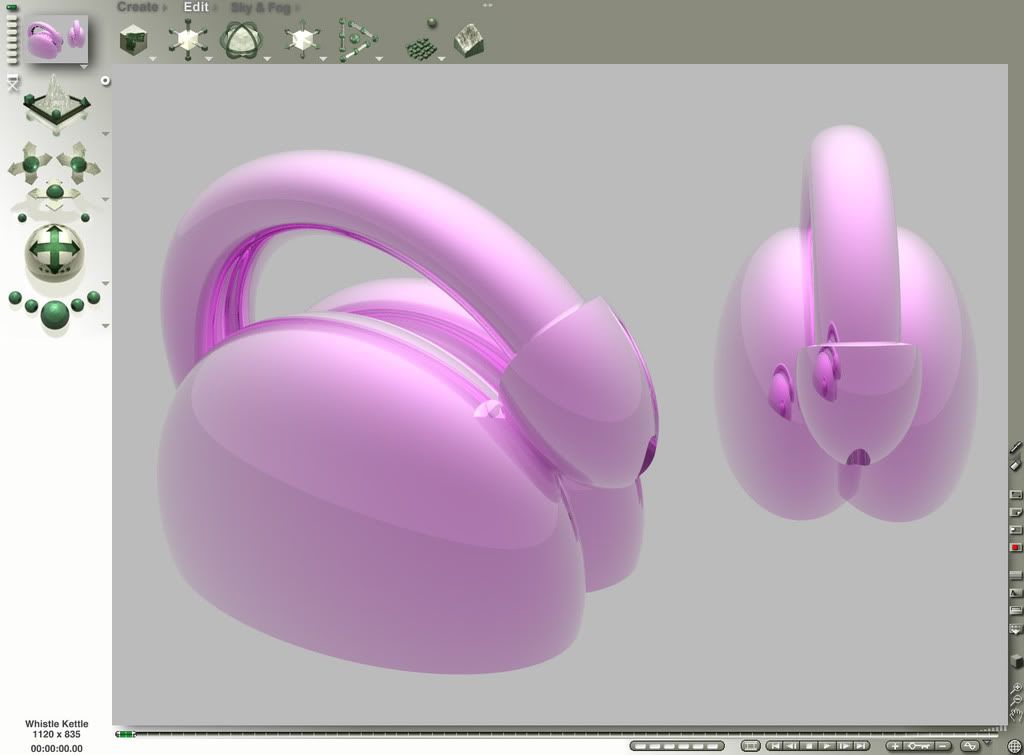Screen dimensions: 1024x755
Task: Expand the Randomize tool options triangle
Action: (441, 60)
